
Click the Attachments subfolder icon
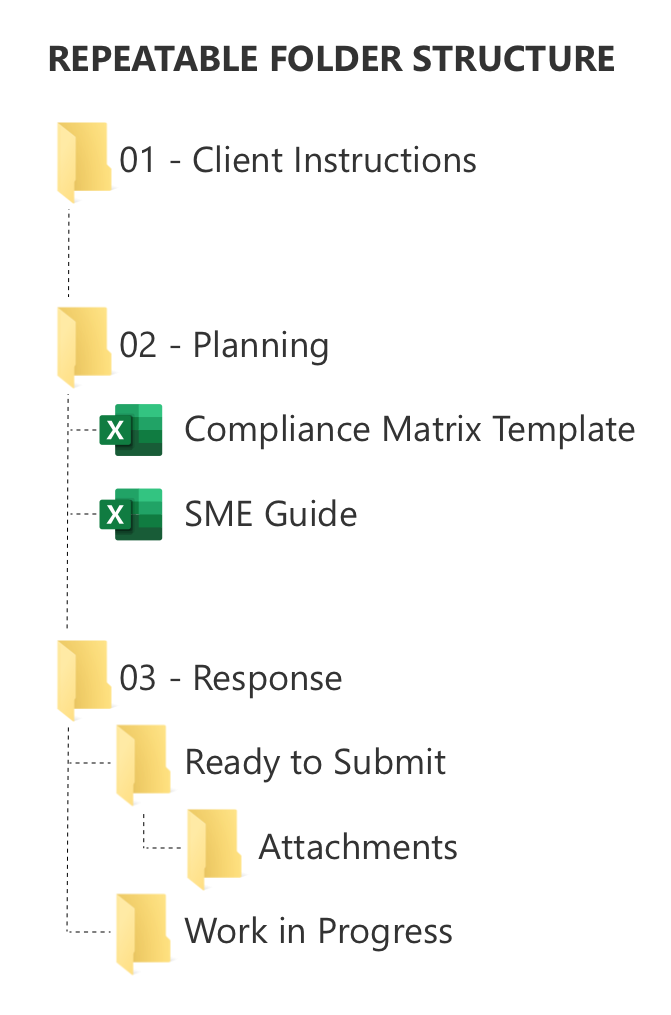(x=215, y=849)
